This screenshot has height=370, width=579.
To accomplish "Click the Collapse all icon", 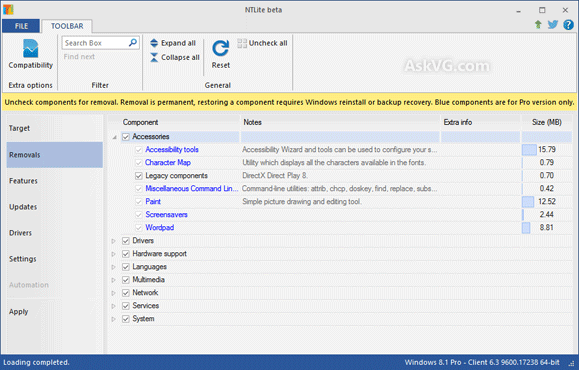I will coord(154,57).
